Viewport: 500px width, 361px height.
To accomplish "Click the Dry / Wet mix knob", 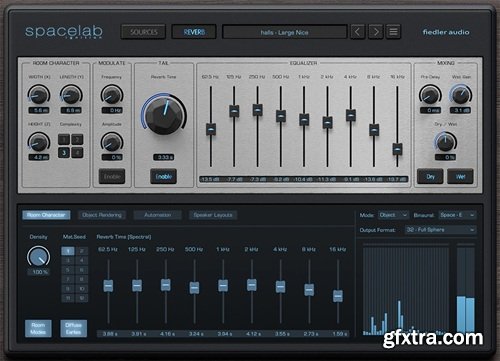I will point(446,142).
